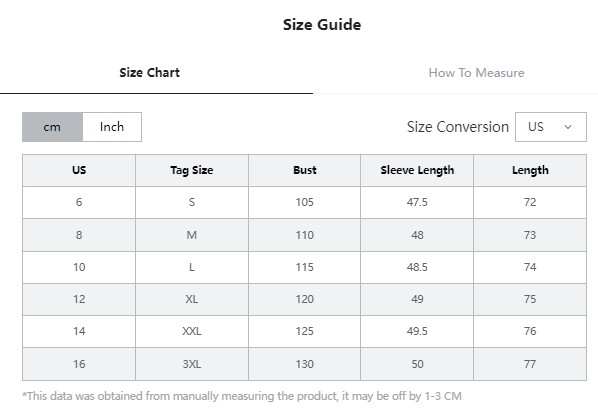Select the XL tag size cell
The width and height of the screenshot is (598, 419).
(x=192, y=299)
